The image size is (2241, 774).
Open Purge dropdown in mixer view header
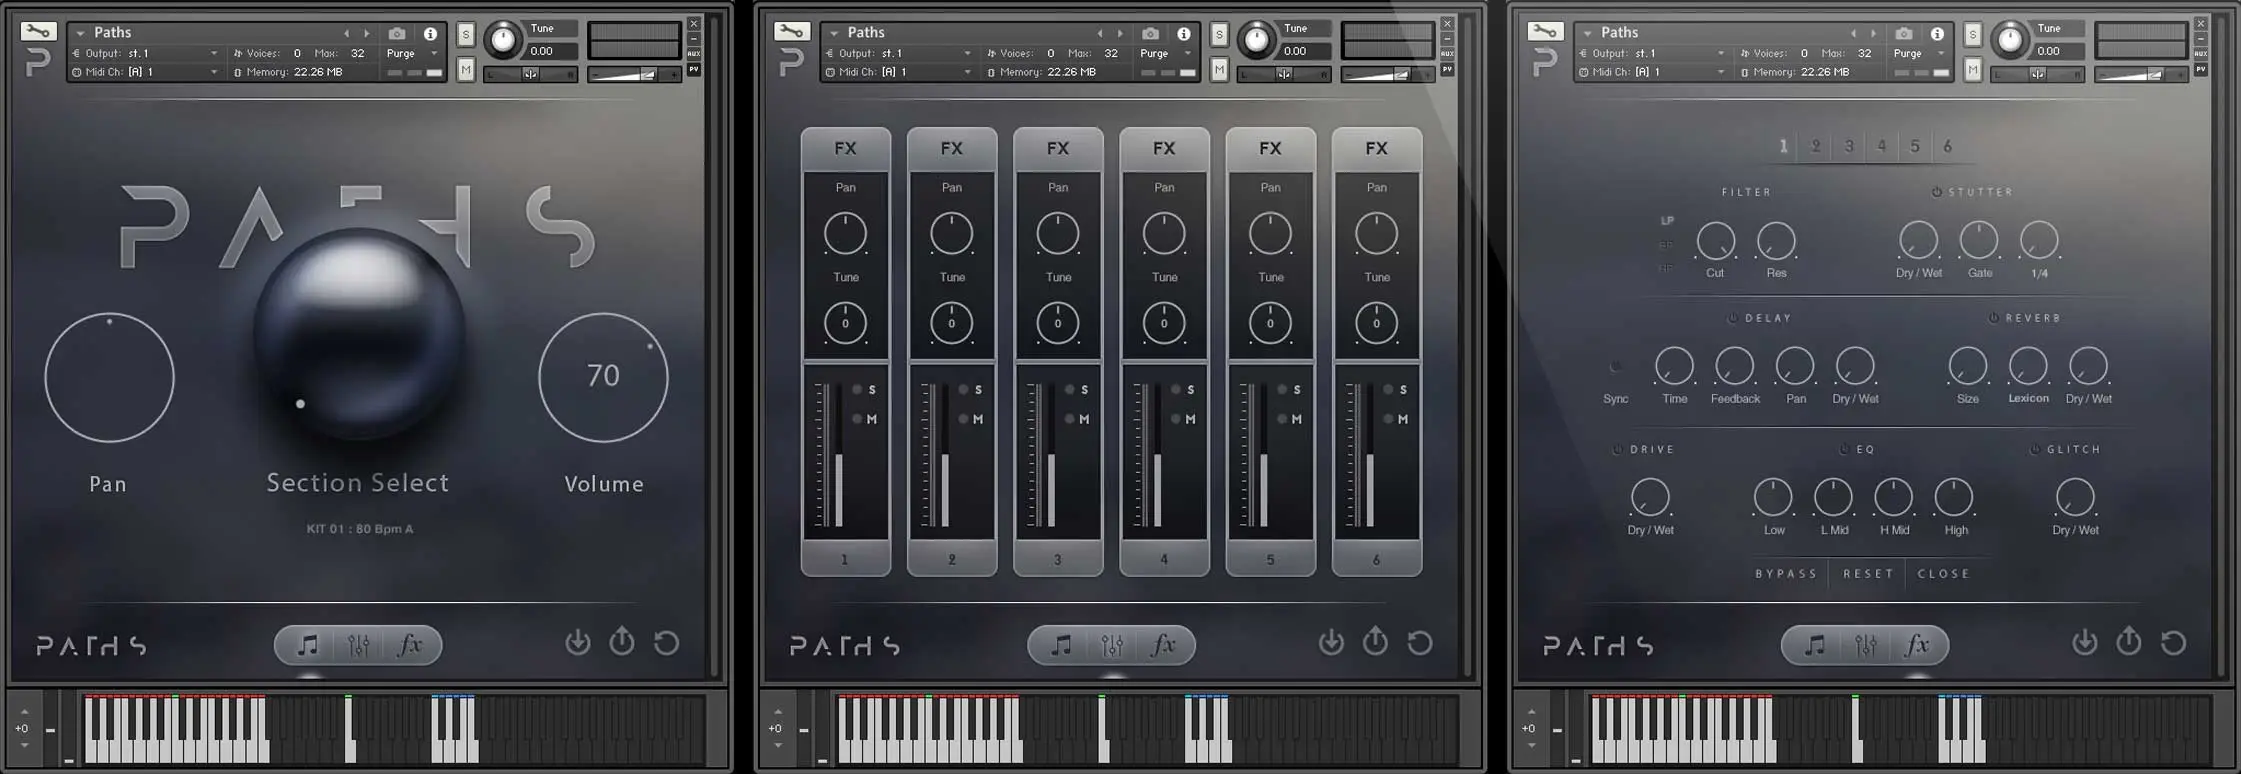point(1166,53)
